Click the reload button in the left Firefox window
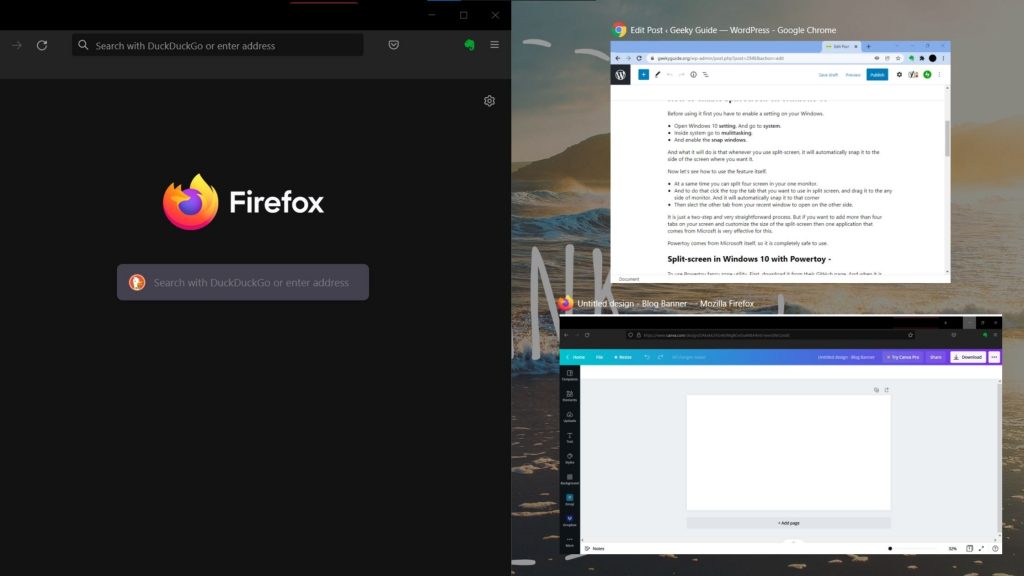1024x576 pixels. 42,45
